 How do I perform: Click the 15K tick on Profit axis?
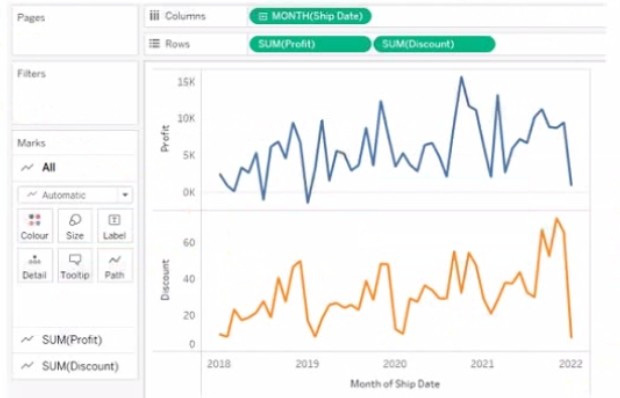pyautogui.click(x=186, y=82)
